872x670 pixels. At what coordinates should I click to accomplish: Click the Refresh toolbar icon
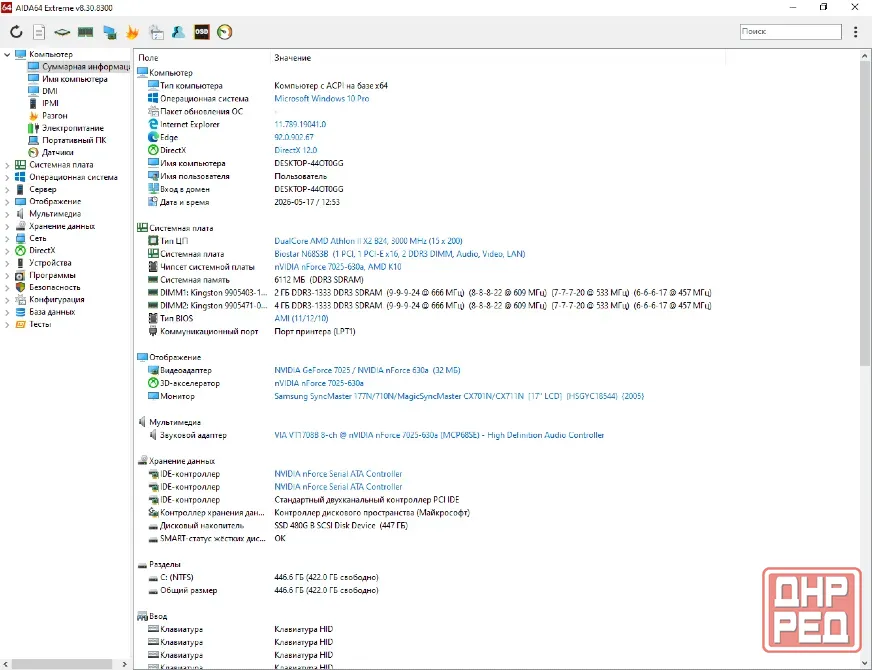[16, 32]
